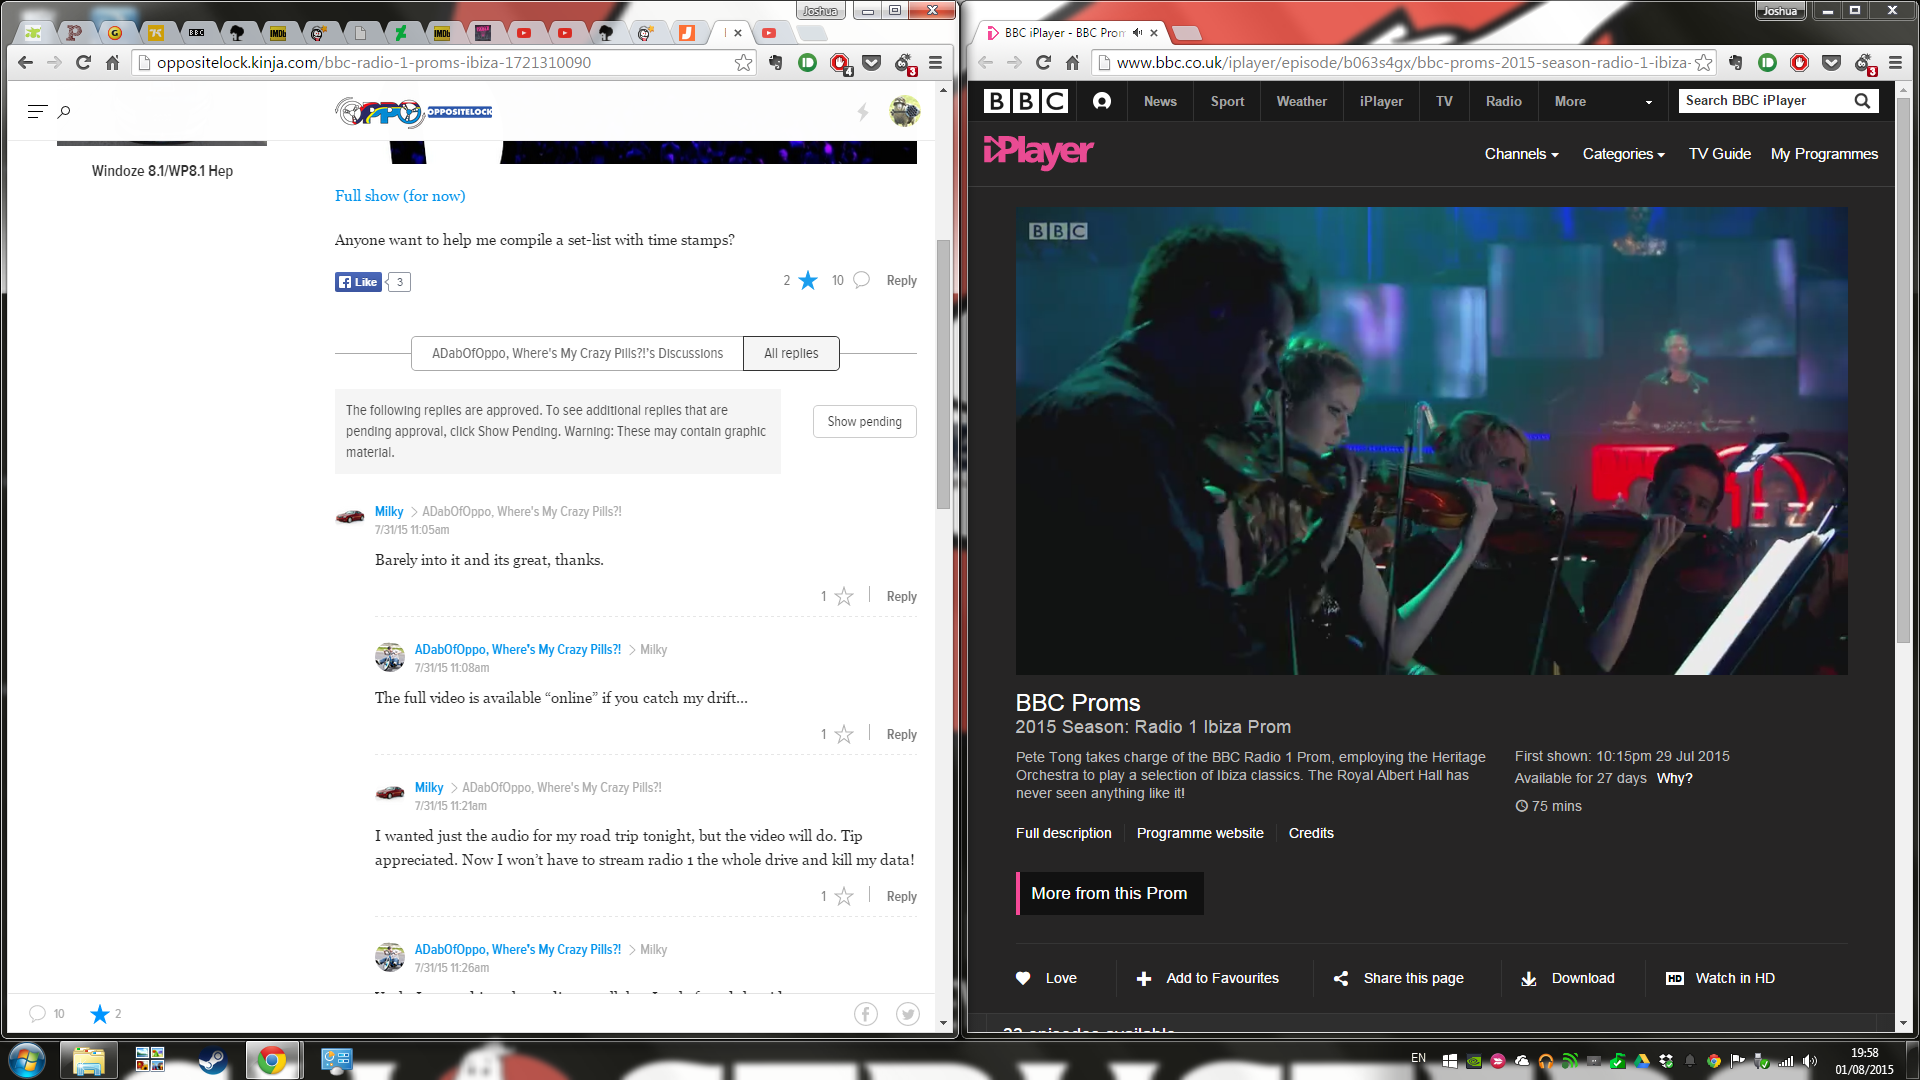The height and width of the screenshot is (1080, 1920).
Task: Open the Windows Start orb
Action: 26,1060
